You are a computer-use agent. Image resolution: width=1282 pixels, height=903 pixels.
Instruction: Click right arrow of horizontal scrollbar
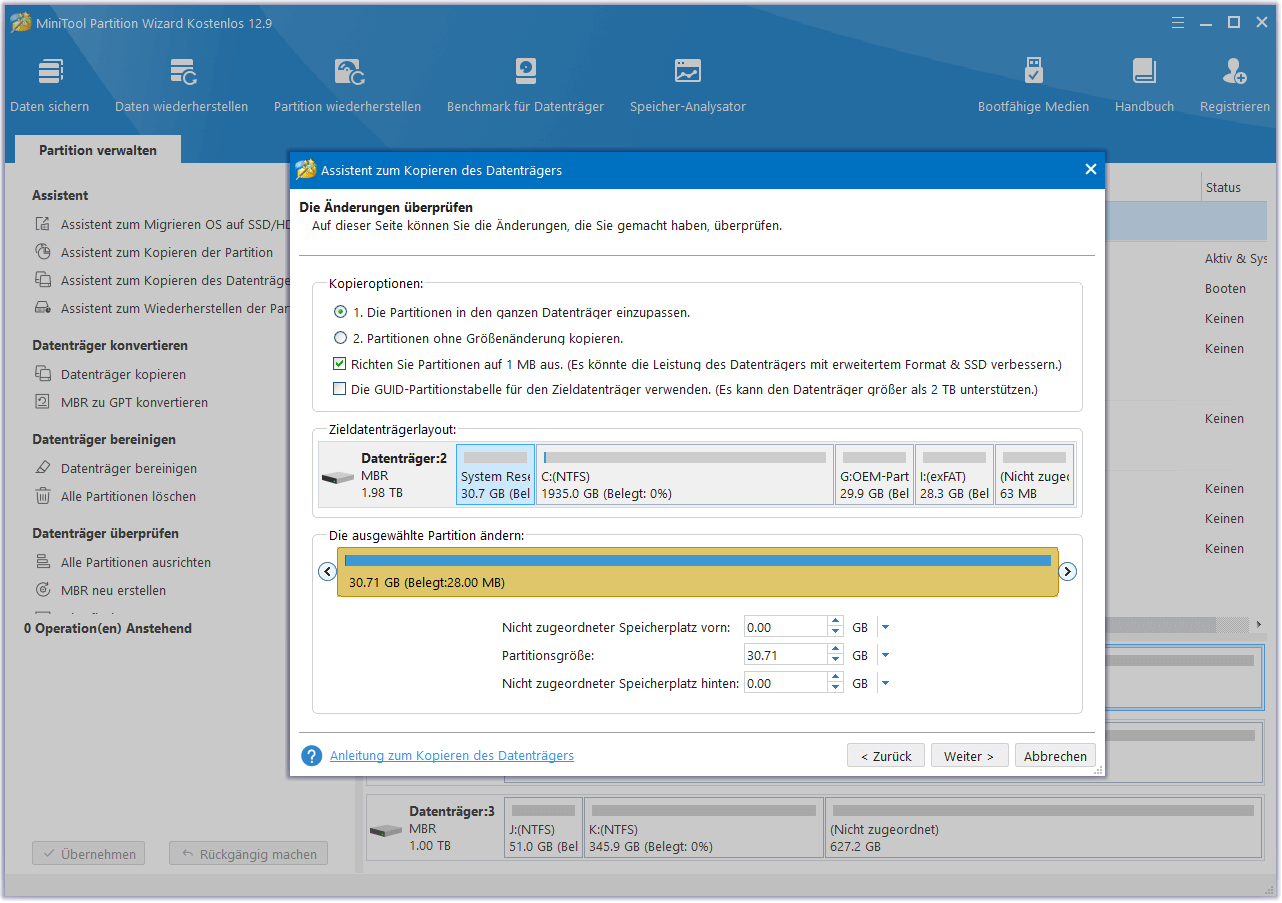pos(1259,625)
